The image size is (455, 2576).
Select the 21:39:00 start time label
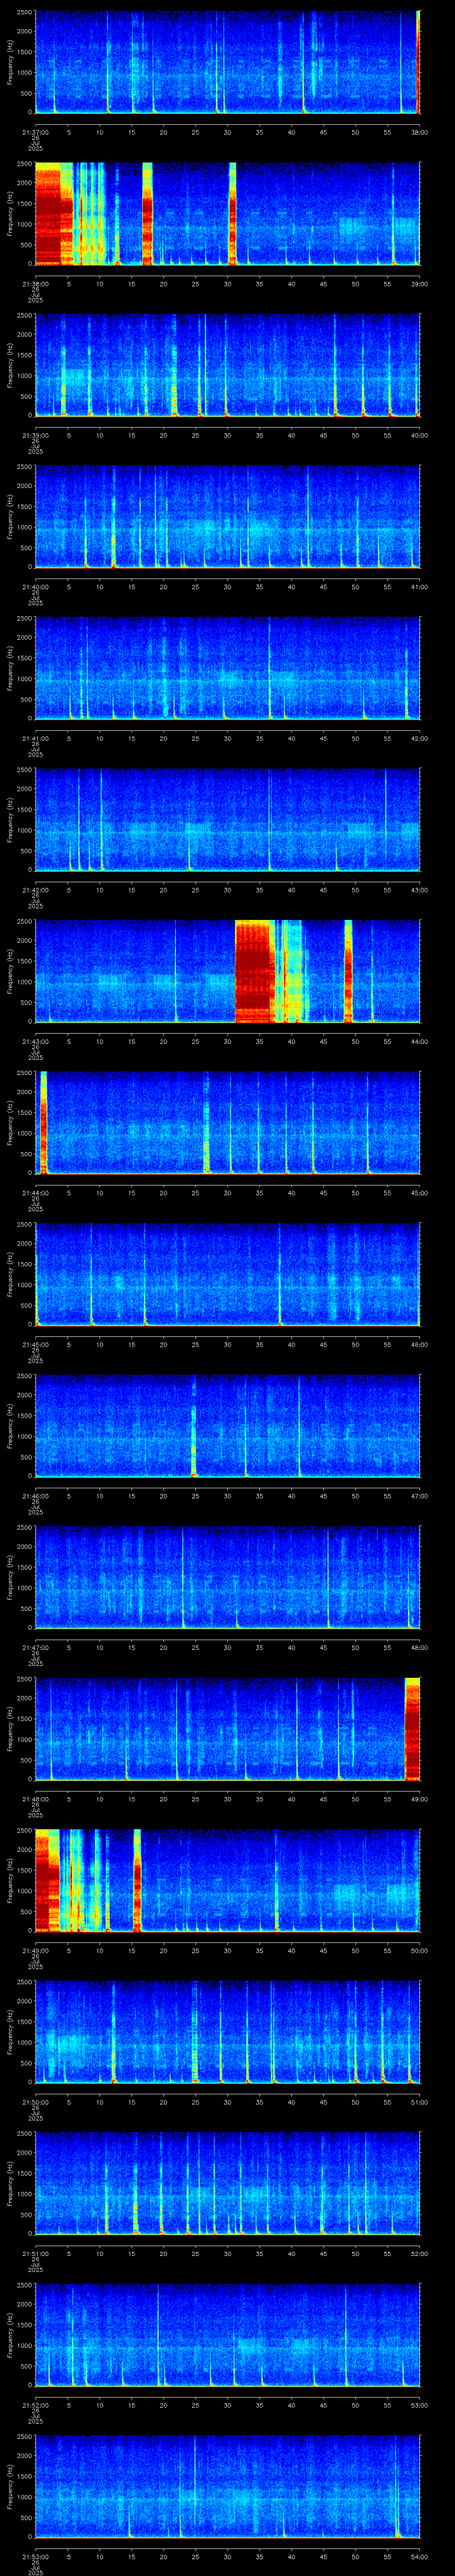coord(35,435)
